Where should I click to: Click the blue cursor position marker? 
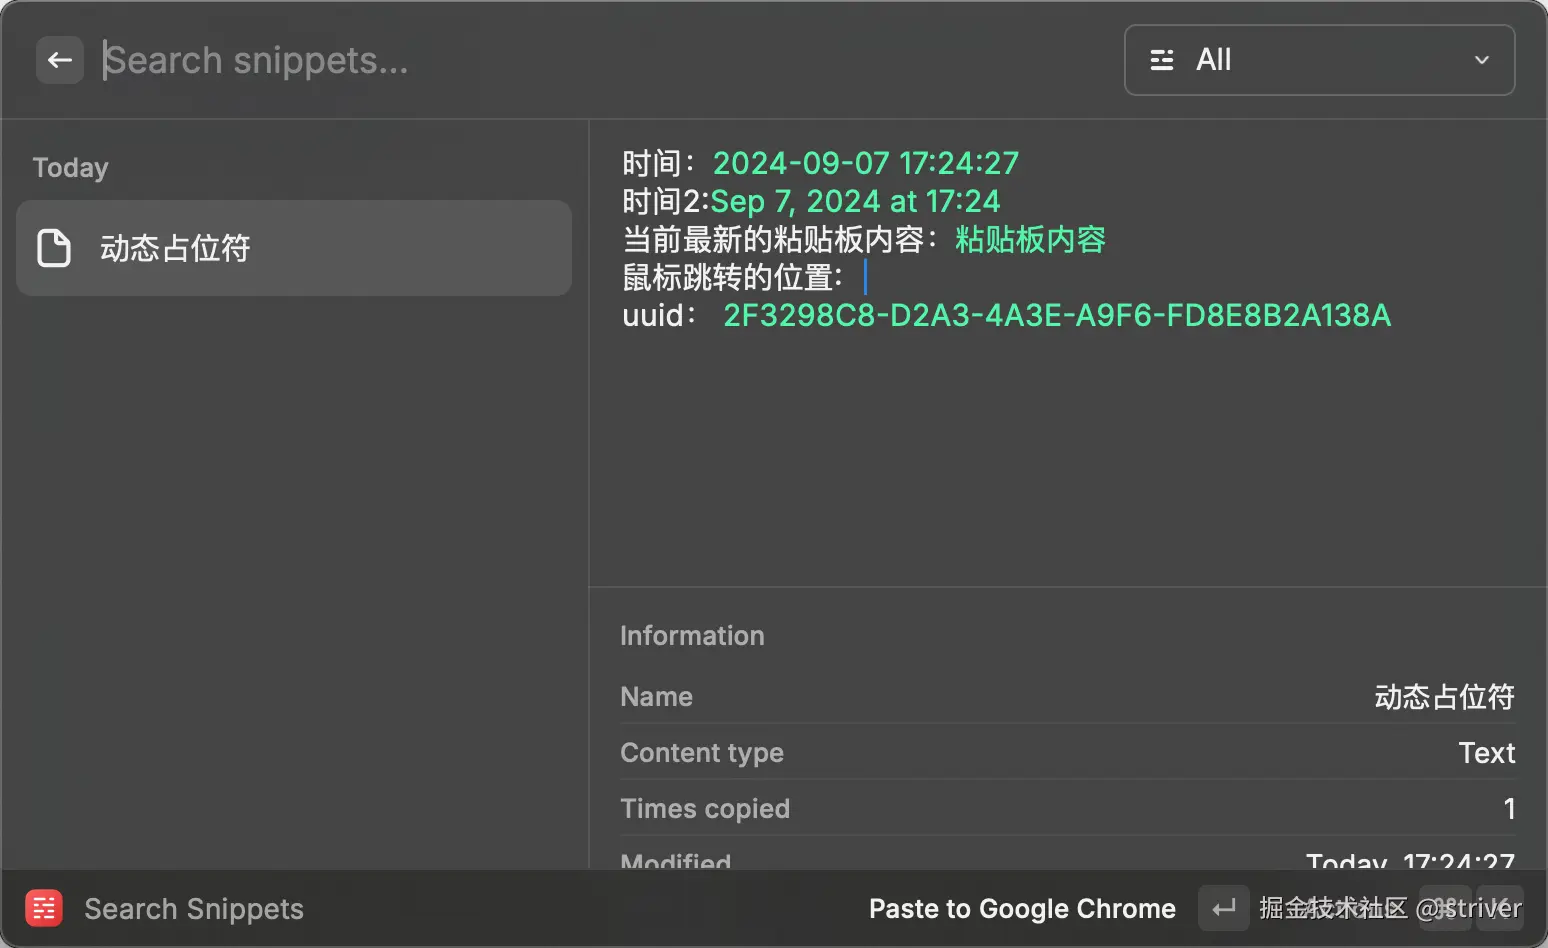865,277
